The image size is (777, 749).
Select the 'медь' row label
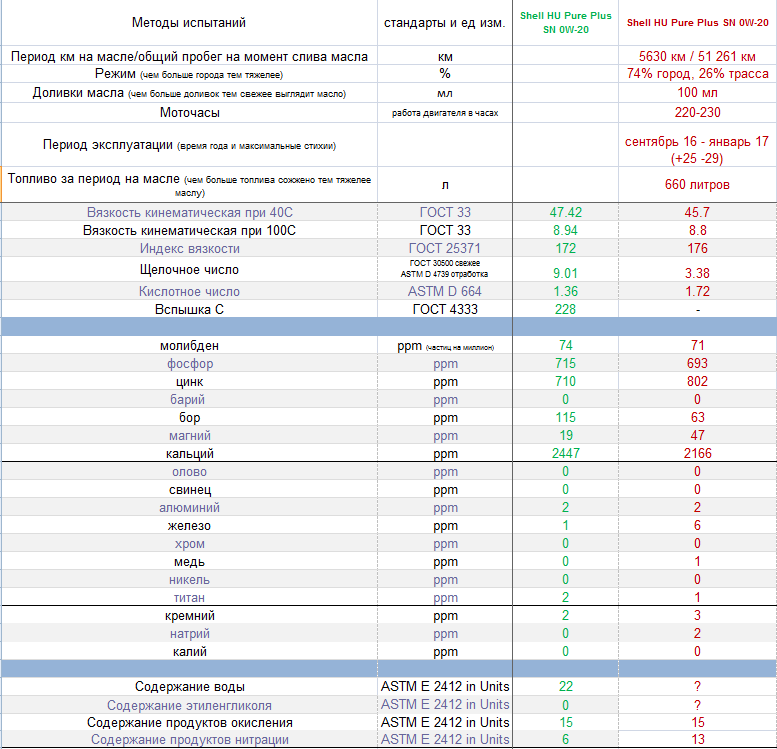click(189, 562)
